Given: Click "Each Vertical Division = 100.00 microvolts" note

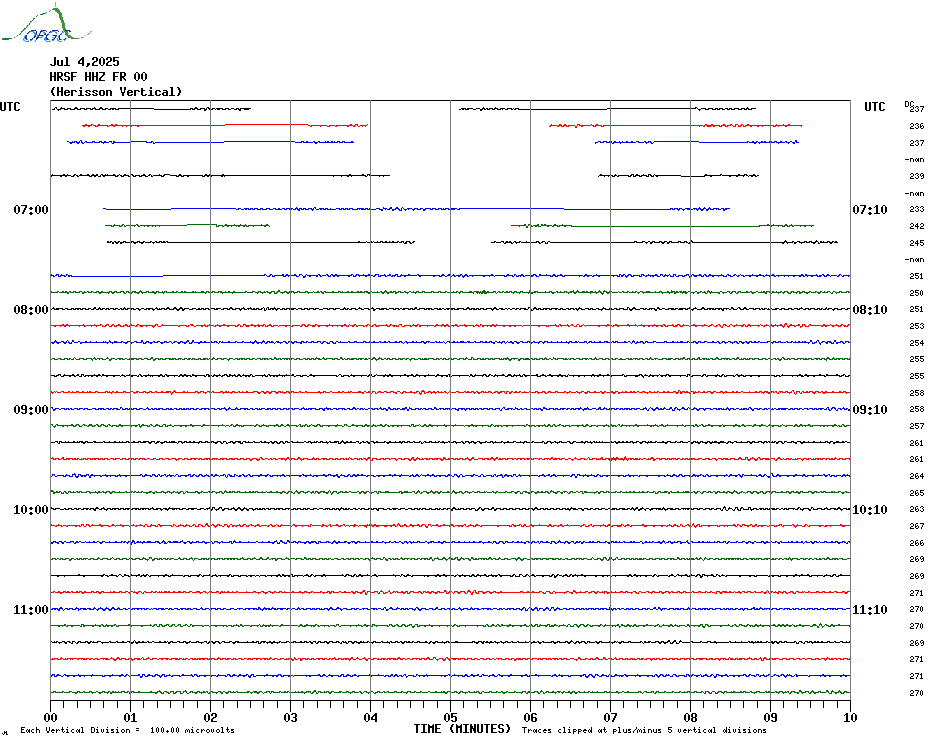Looking at the screenshot, I should [x=128, y=730].
